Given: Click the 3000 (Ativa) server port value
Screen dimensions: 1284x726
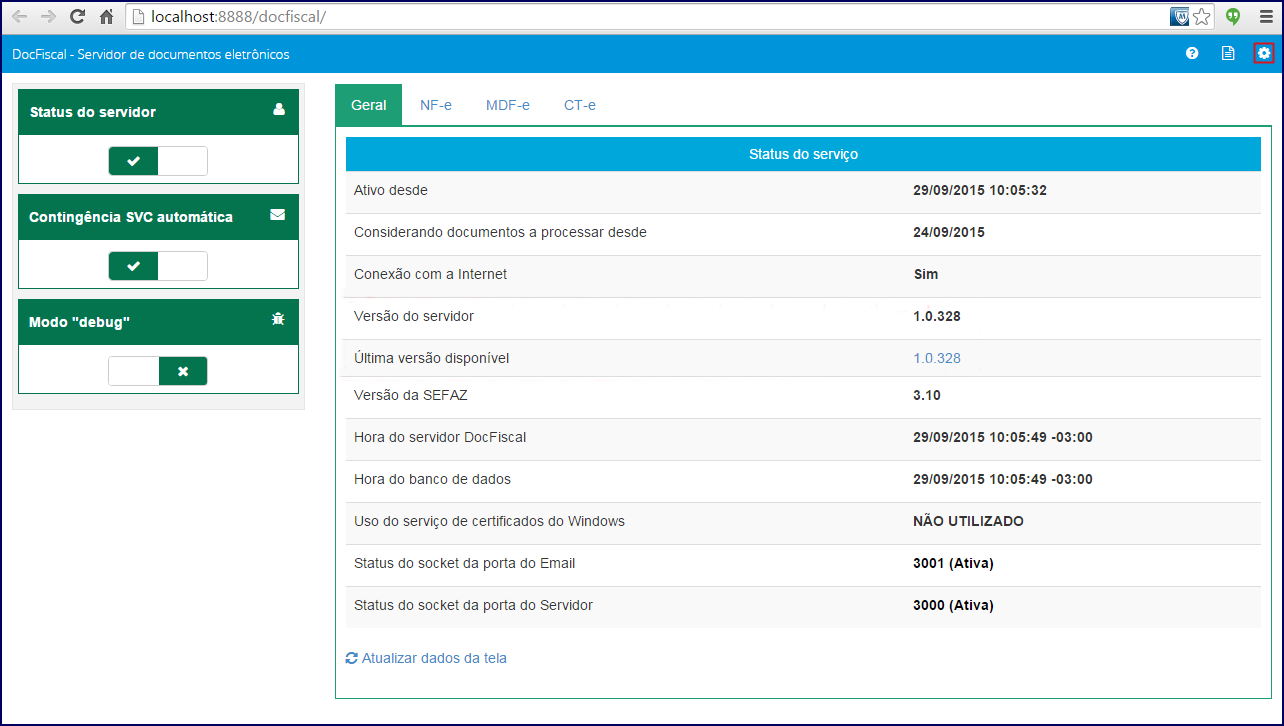Looking at the screenshot, I should (953, 605).
